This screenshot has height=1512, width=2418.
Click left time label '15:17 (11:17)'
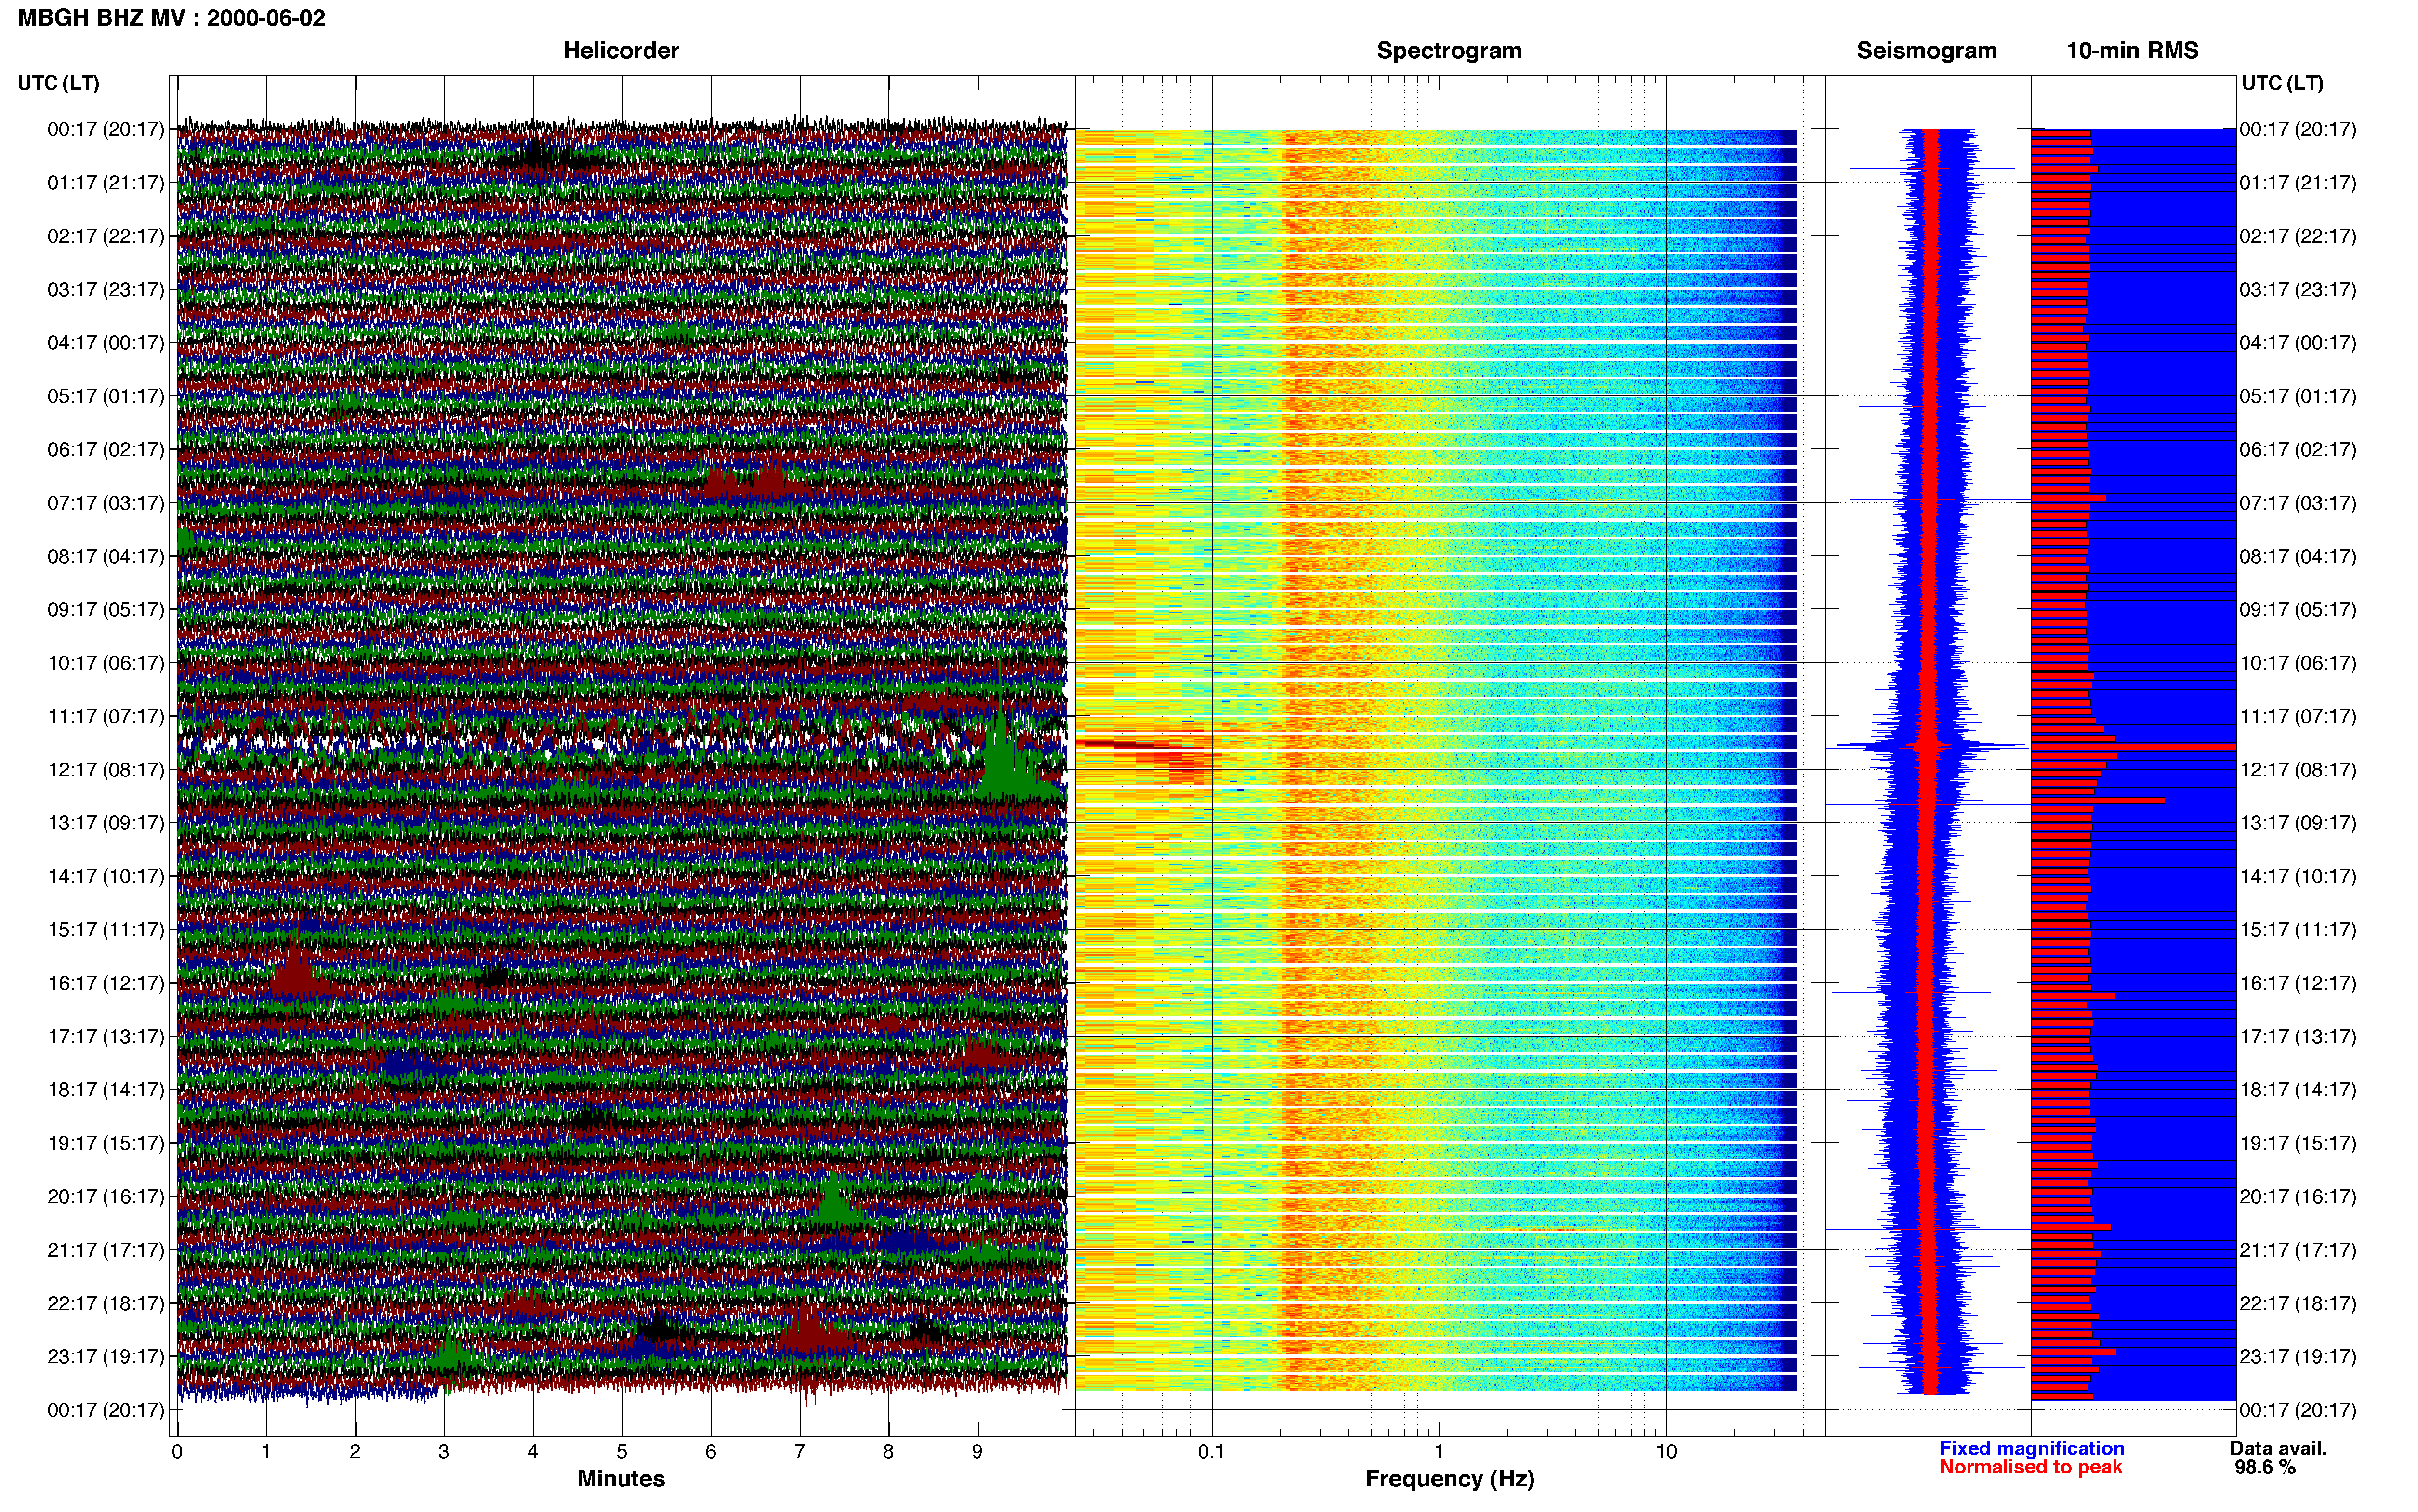(106, 929)
